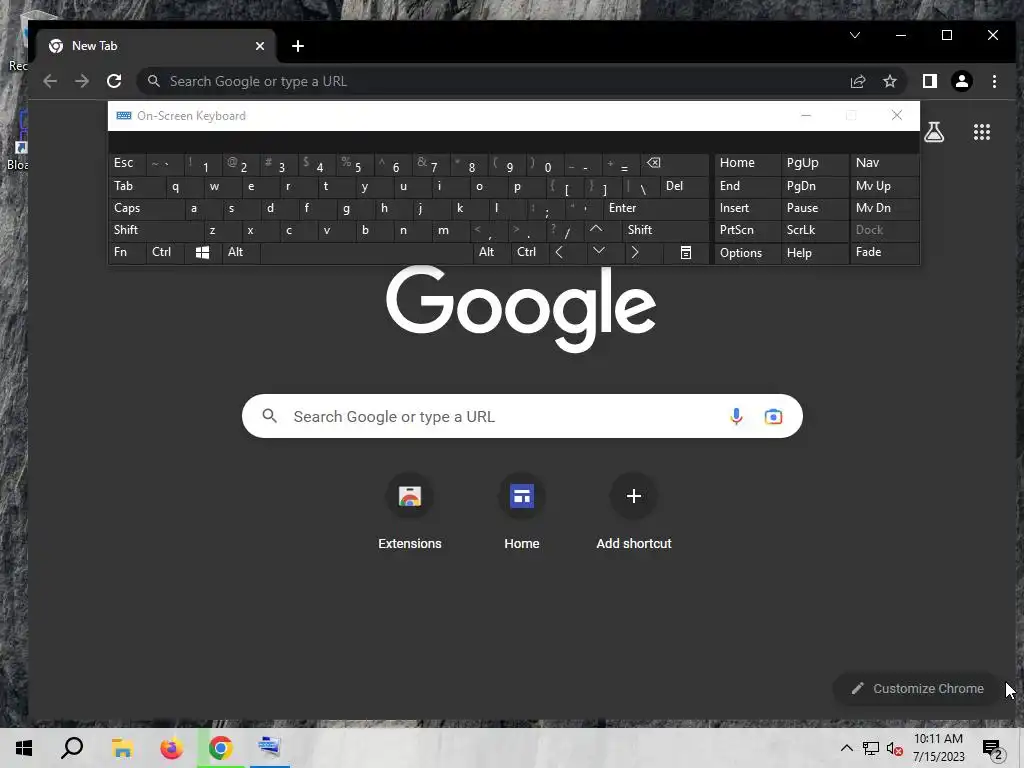Start a voice search with the microphone
Screen dimensions: 1024x768
tap(736, 416)
